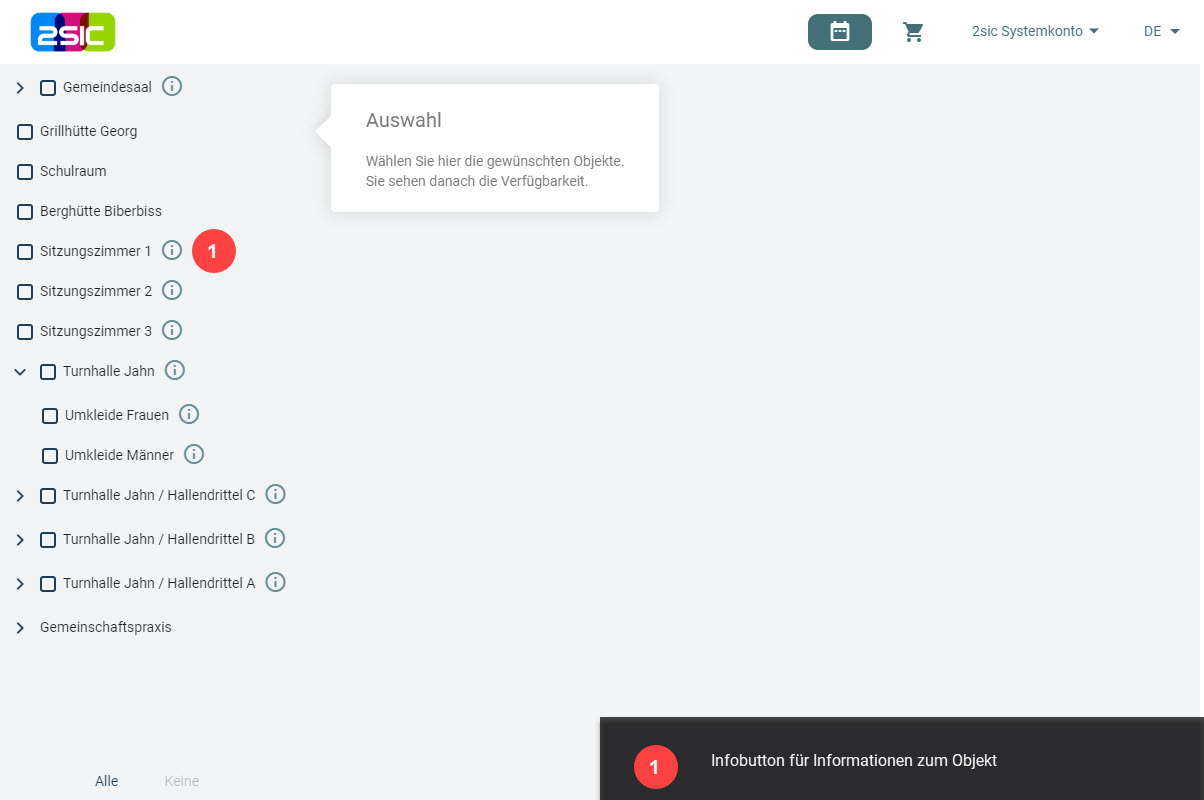1204x800 pixels.
Task: Enable the Sitzungszimmer 2 checkbox
Action: tap(25, 292)
